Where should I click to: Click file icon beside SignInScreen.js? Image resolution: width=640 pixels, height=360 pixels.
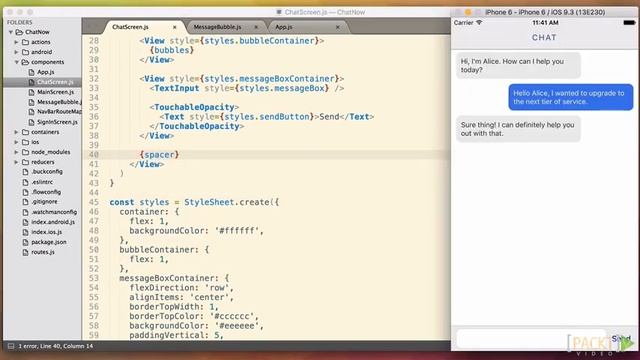coord(31,122)
